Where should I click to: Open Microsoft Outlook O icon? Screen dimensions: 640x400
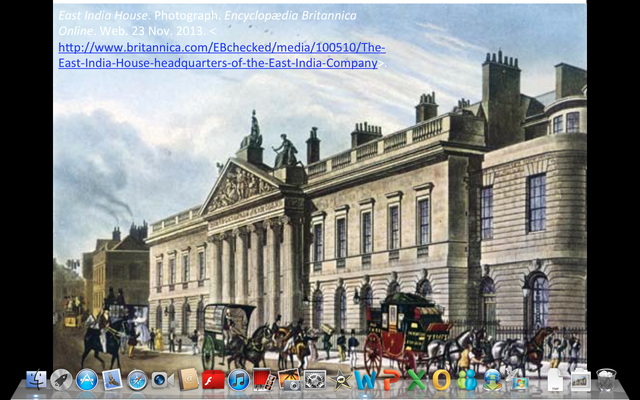[442, 380]
